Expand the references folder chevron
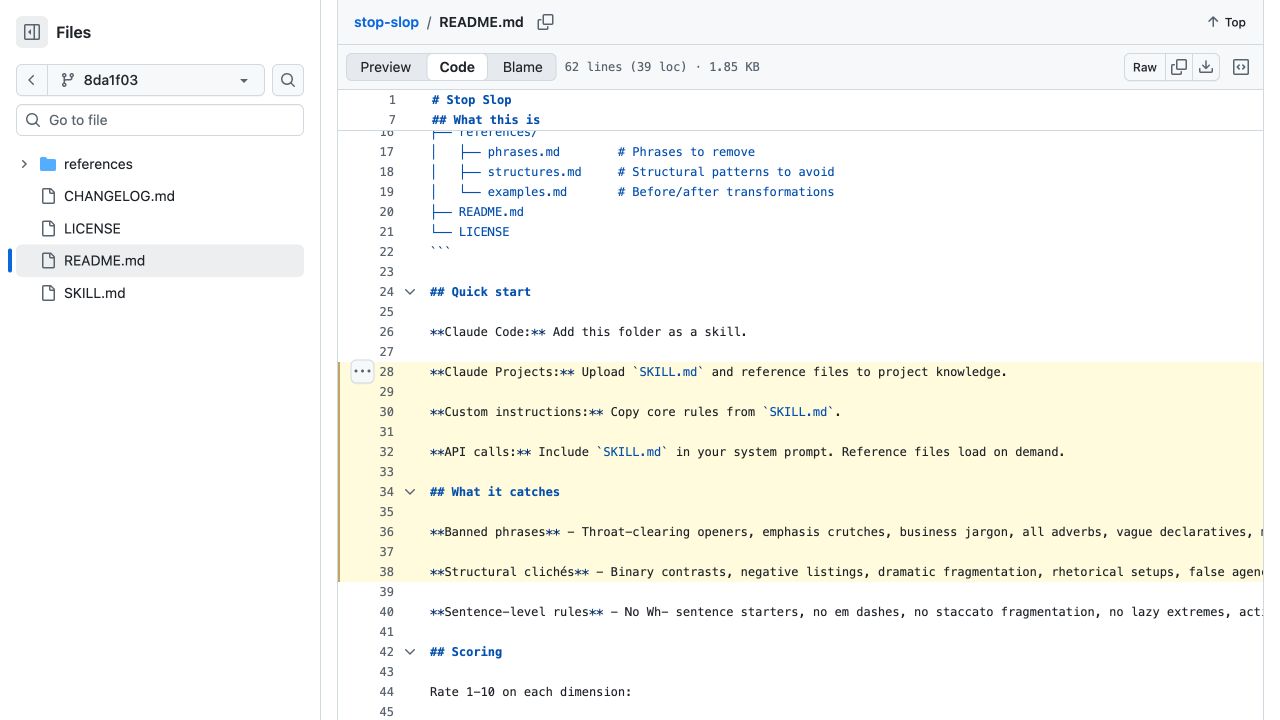Viewport: 1280px width, 720px height. click(x=24, y=164)
